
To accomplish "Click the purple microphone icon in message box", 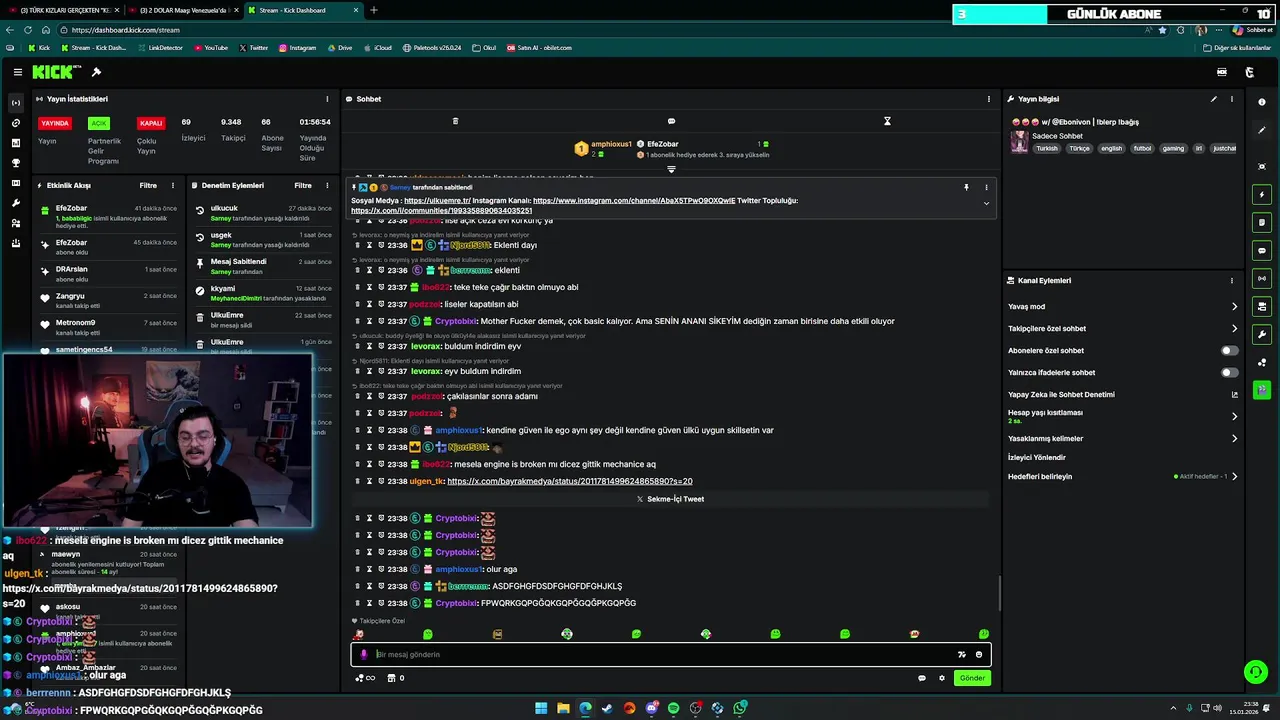I will tap(364, 654).
